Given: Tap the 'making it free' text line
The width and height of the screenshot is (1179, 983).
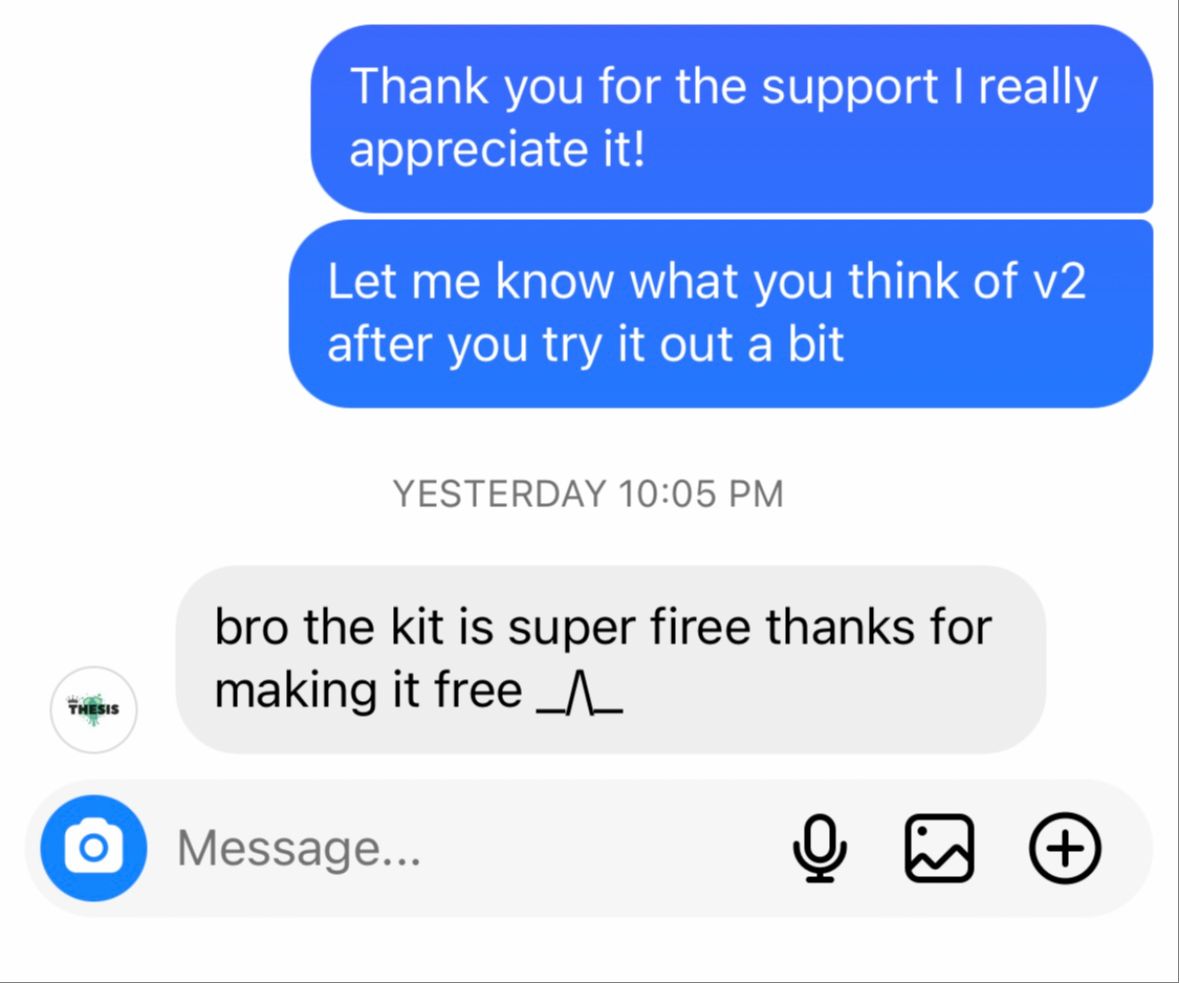Looking at the screenshot, I should (368, 690).
